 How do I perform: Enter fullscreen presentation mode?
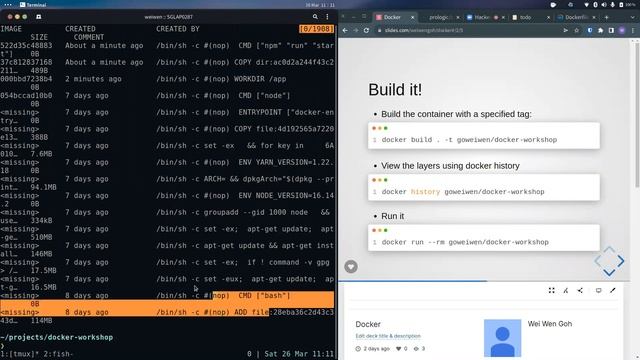tap(551, 290)
